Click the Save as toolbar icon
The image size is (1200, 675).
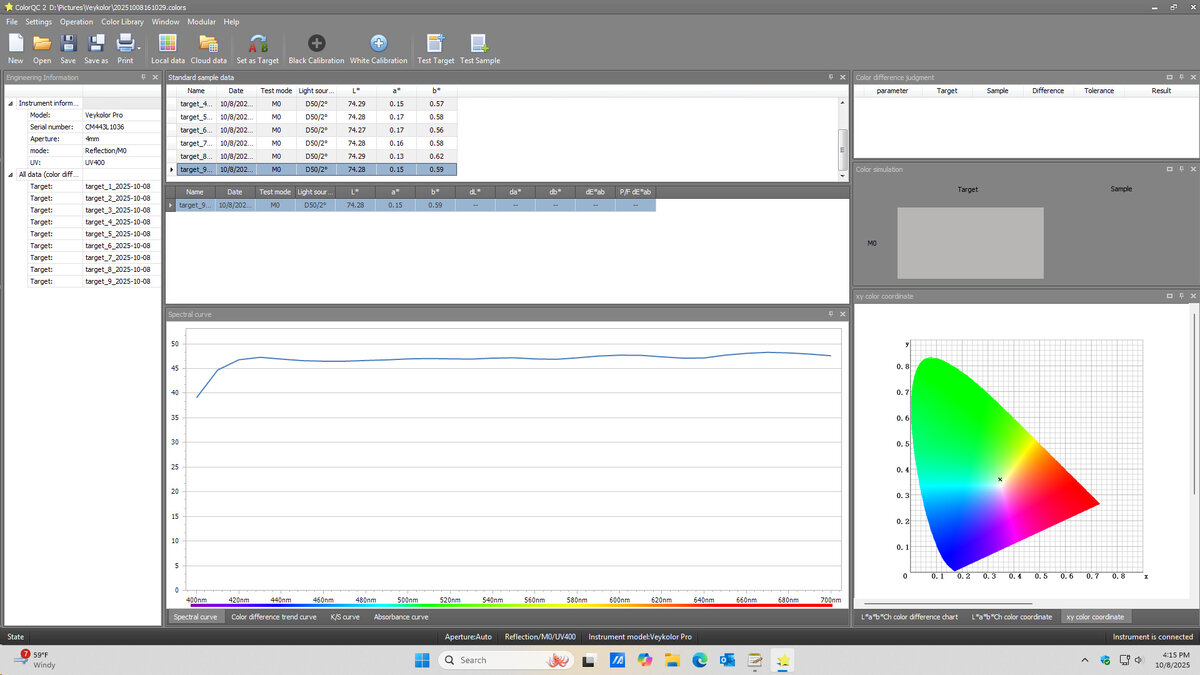pyautogui.click(x=96, y=44)
